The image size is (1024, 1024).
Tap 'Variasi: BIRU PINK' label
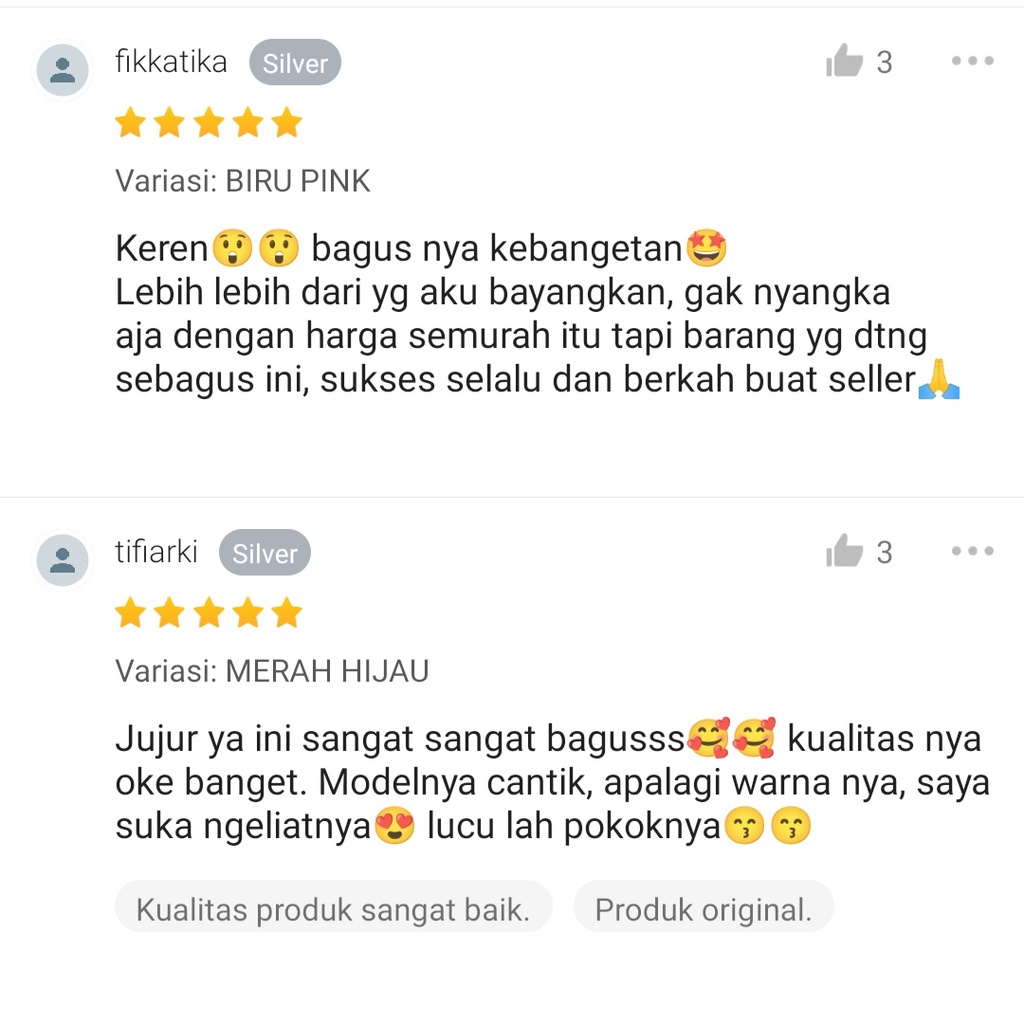[243, 181]
